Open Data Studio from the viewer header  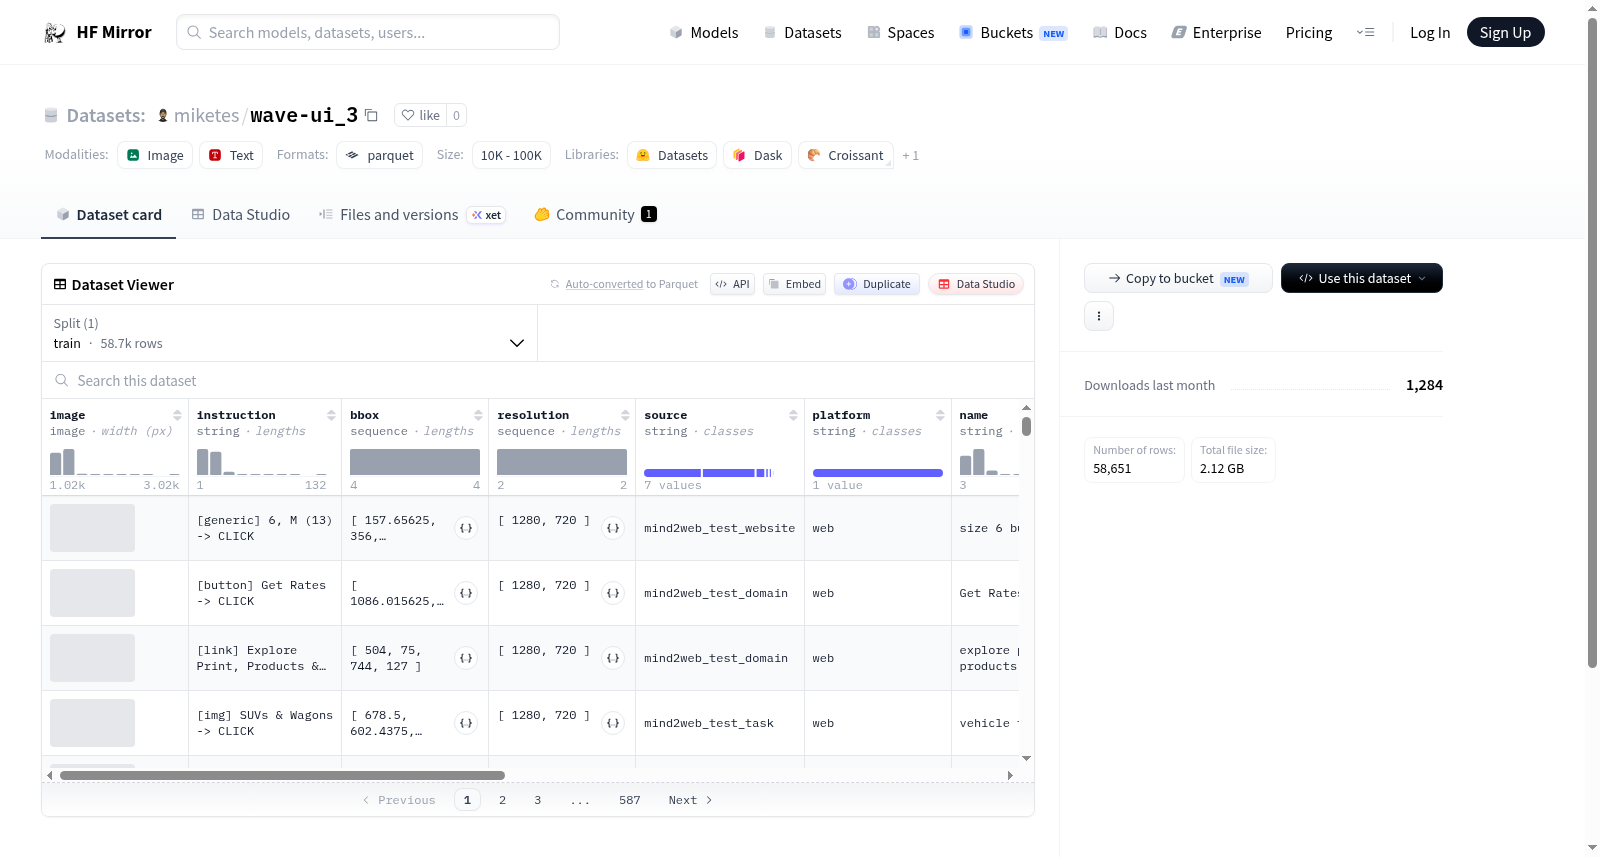click(x=976, y=284)
